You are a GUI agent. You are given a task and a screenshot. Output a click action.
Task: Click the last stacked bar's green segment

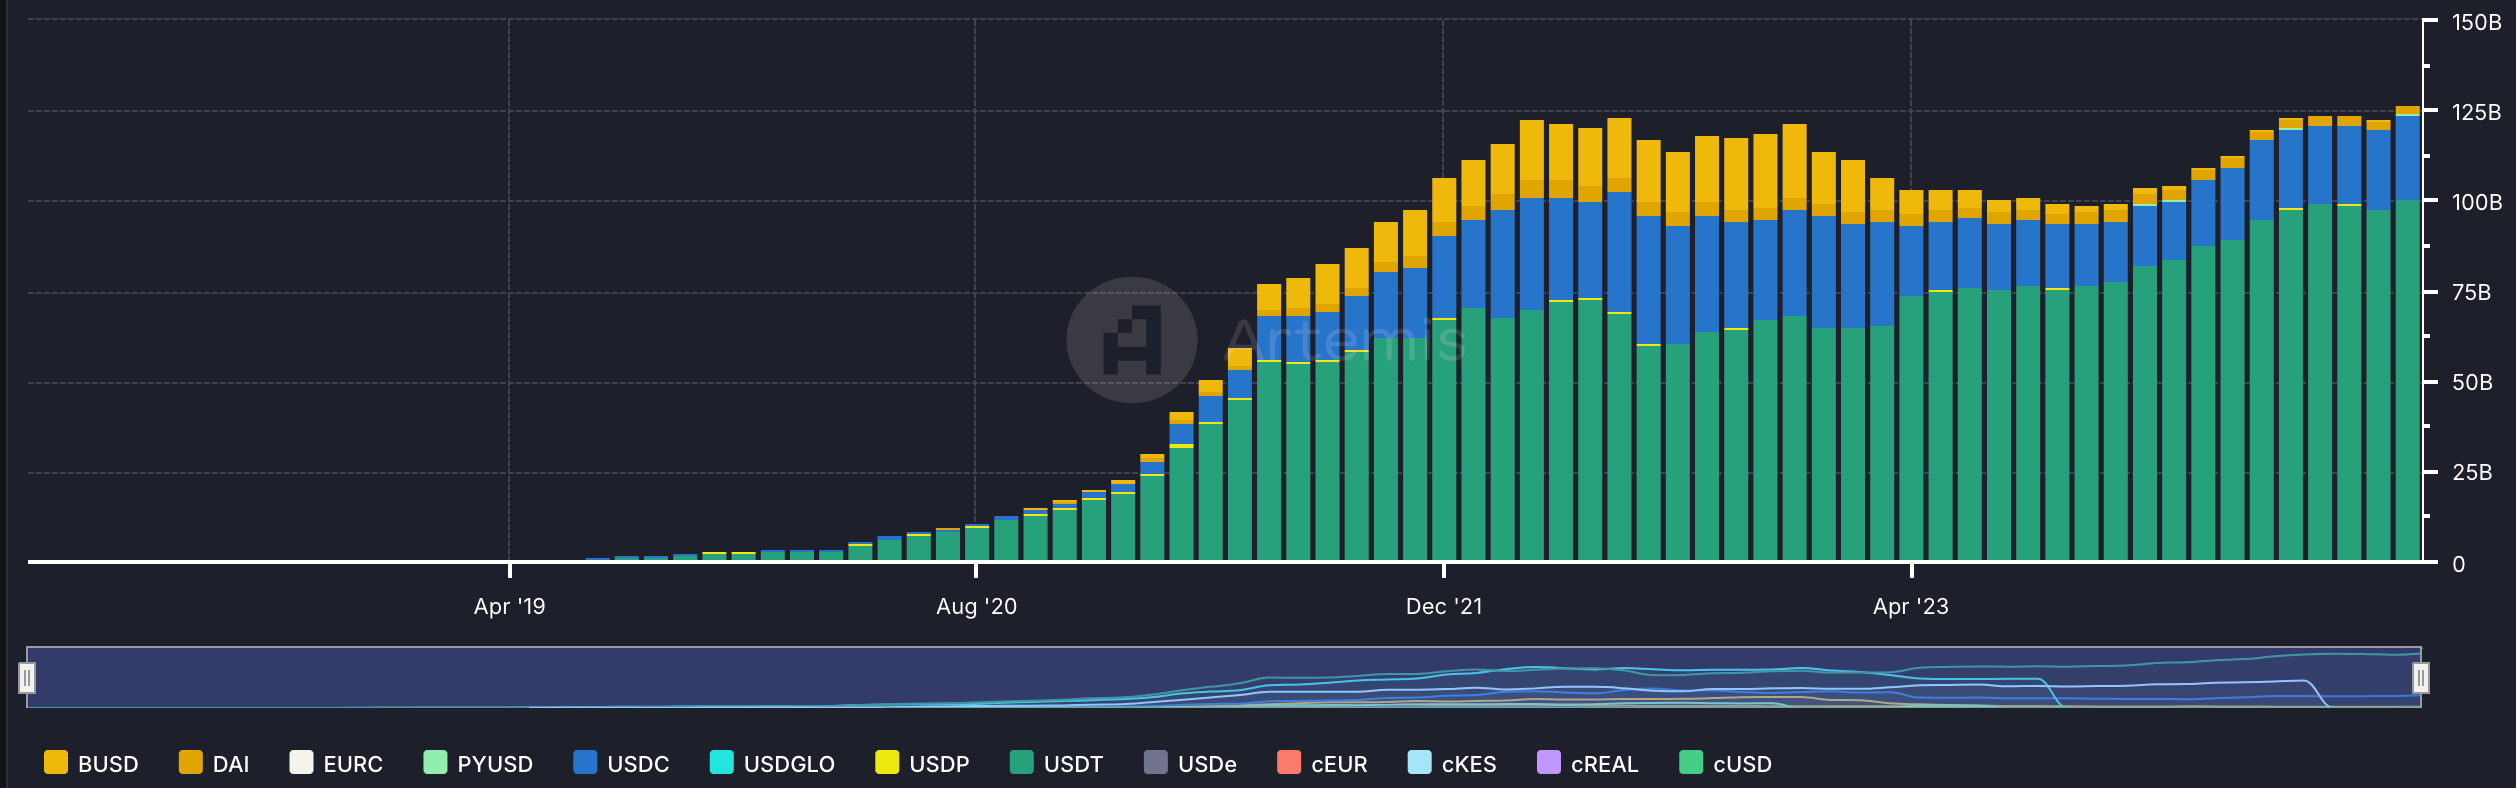pos(2408,380)
